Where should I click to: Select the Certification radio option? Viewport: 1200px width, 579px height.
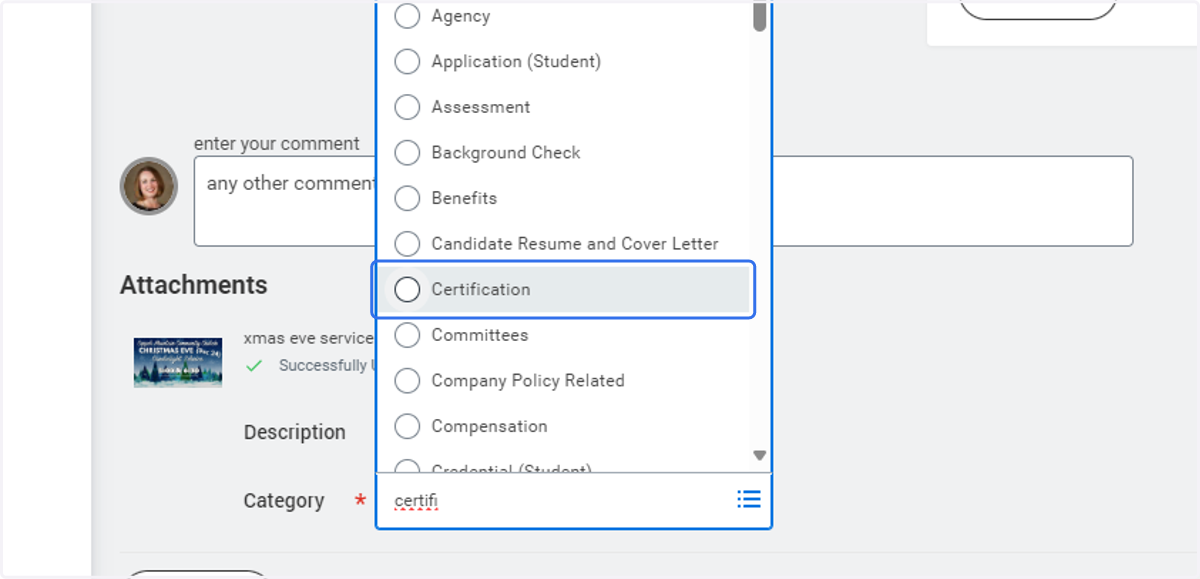[x=407, y=290]
